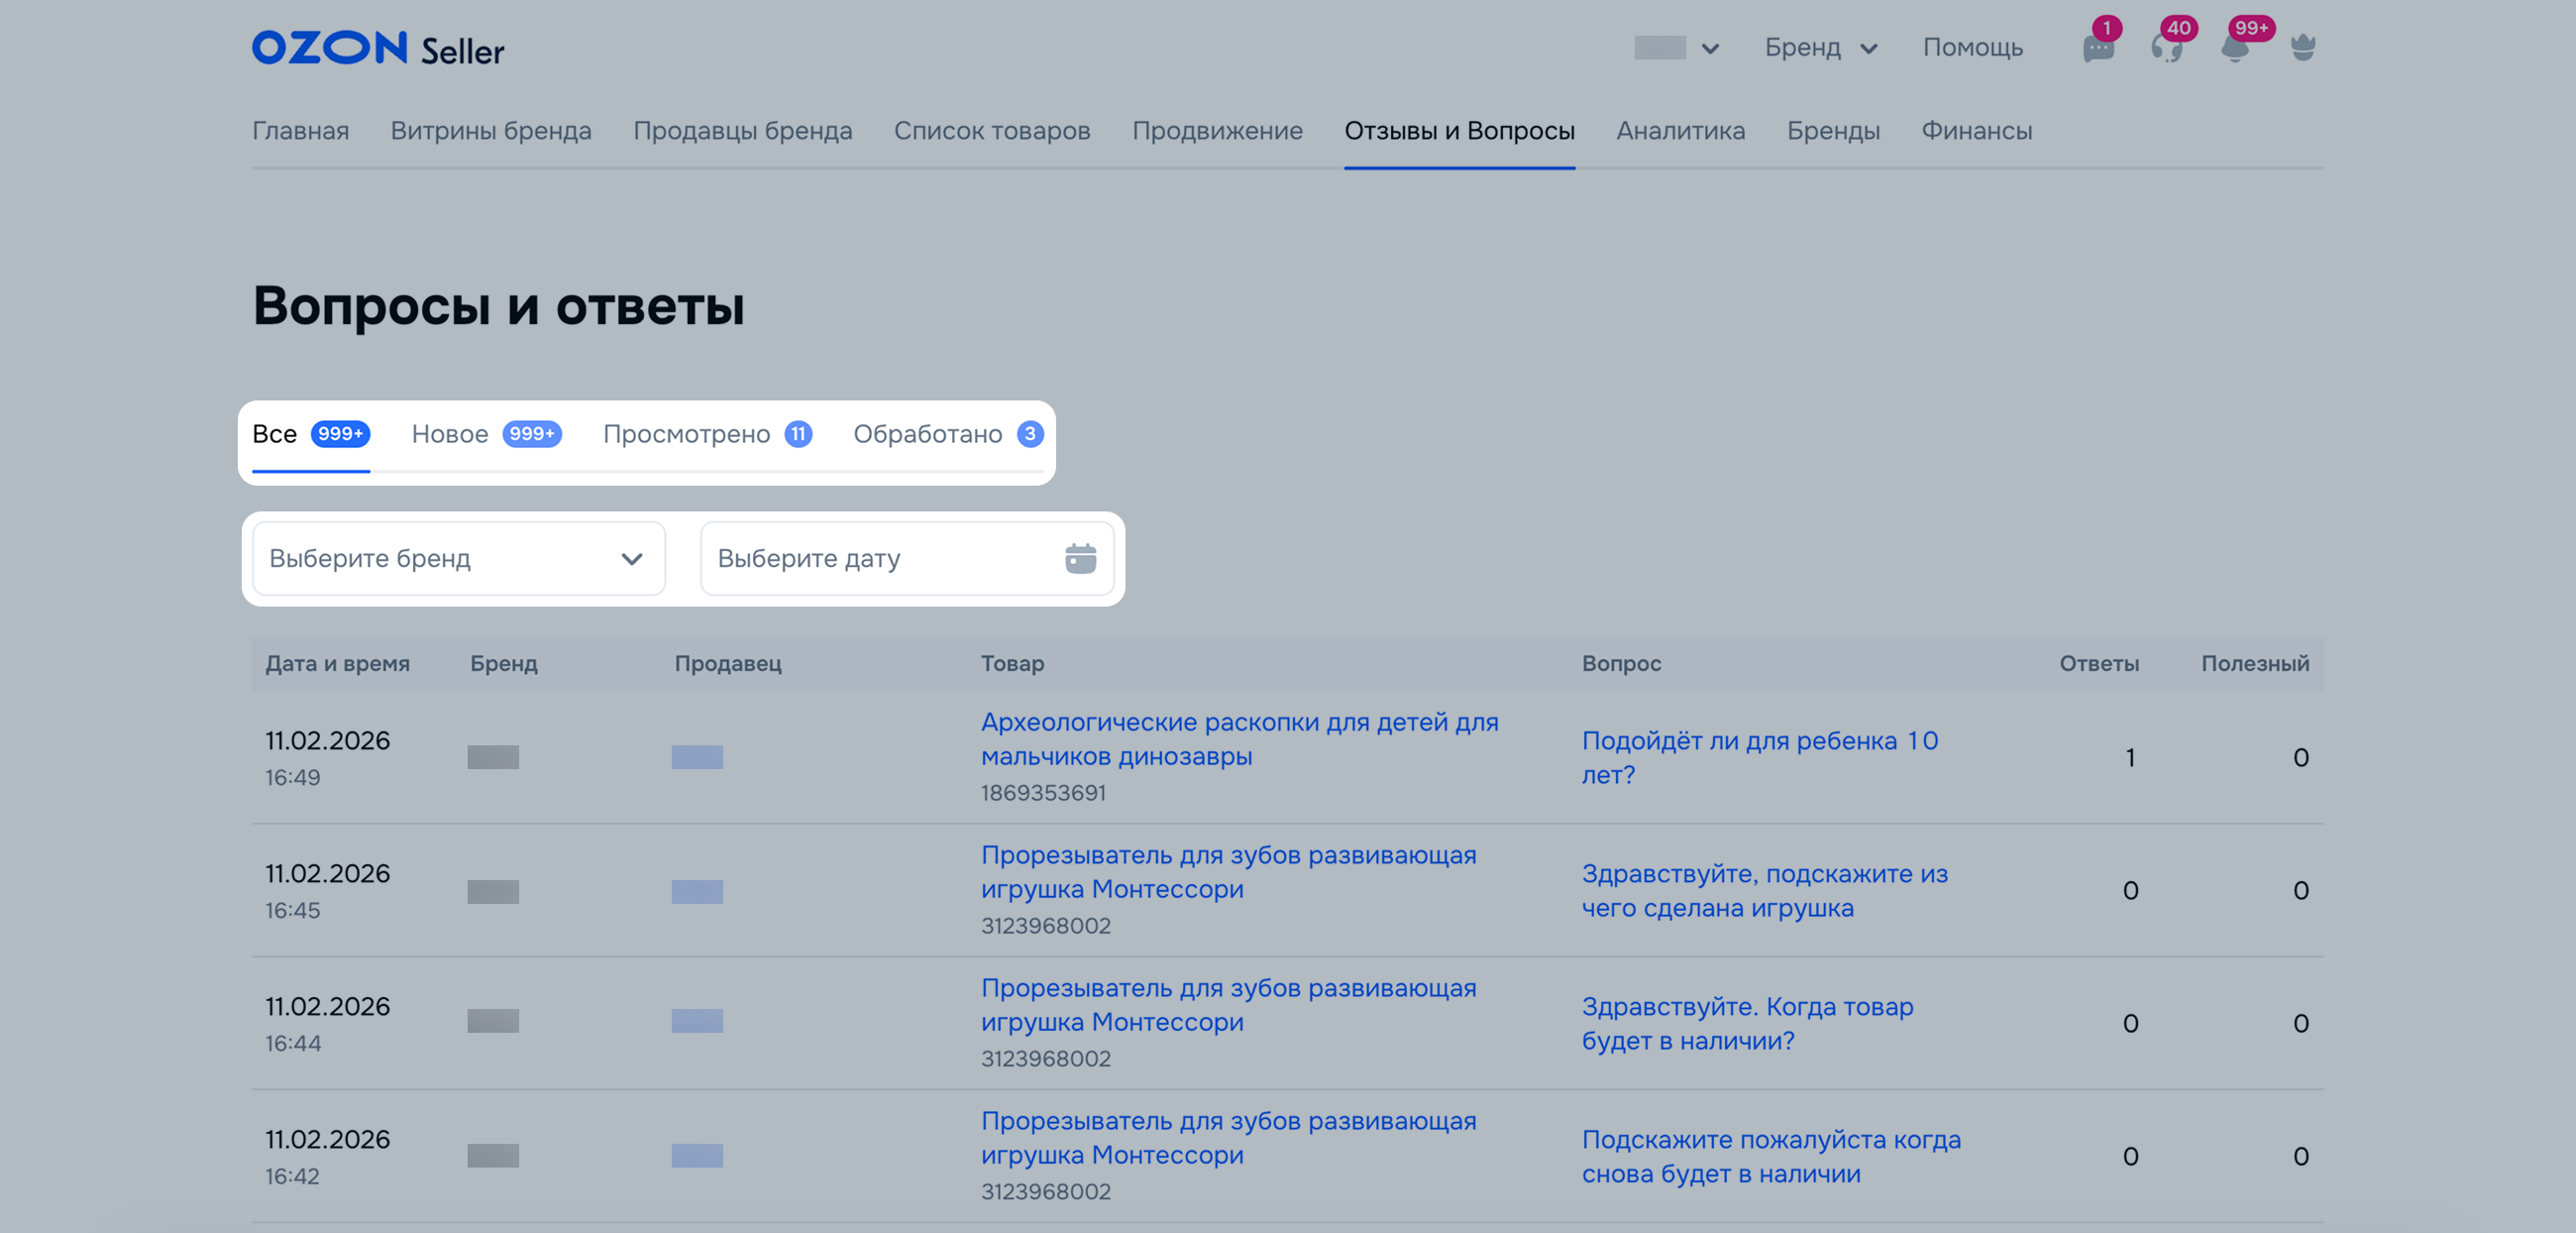Open the 'Бренд' header dropdown
The height and width of the screenshot is (1233, 2576).
[x=1820, y=48]
